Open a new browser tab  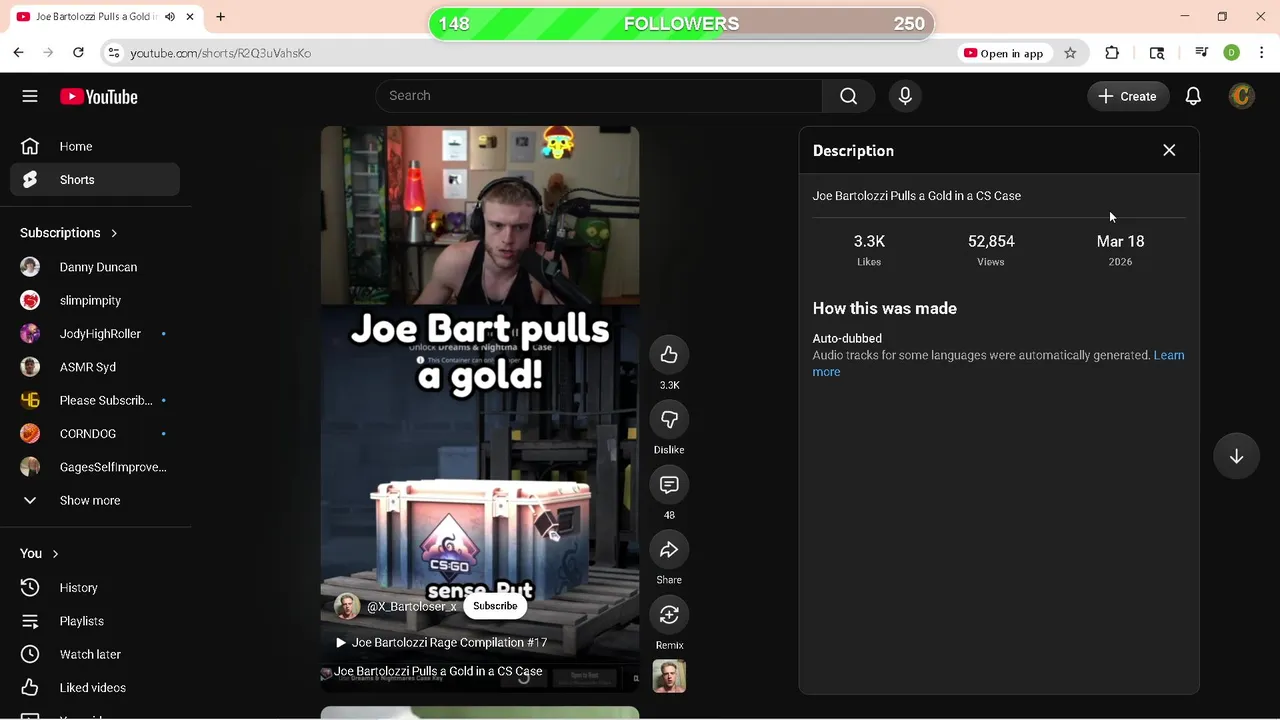coord(220,17)
